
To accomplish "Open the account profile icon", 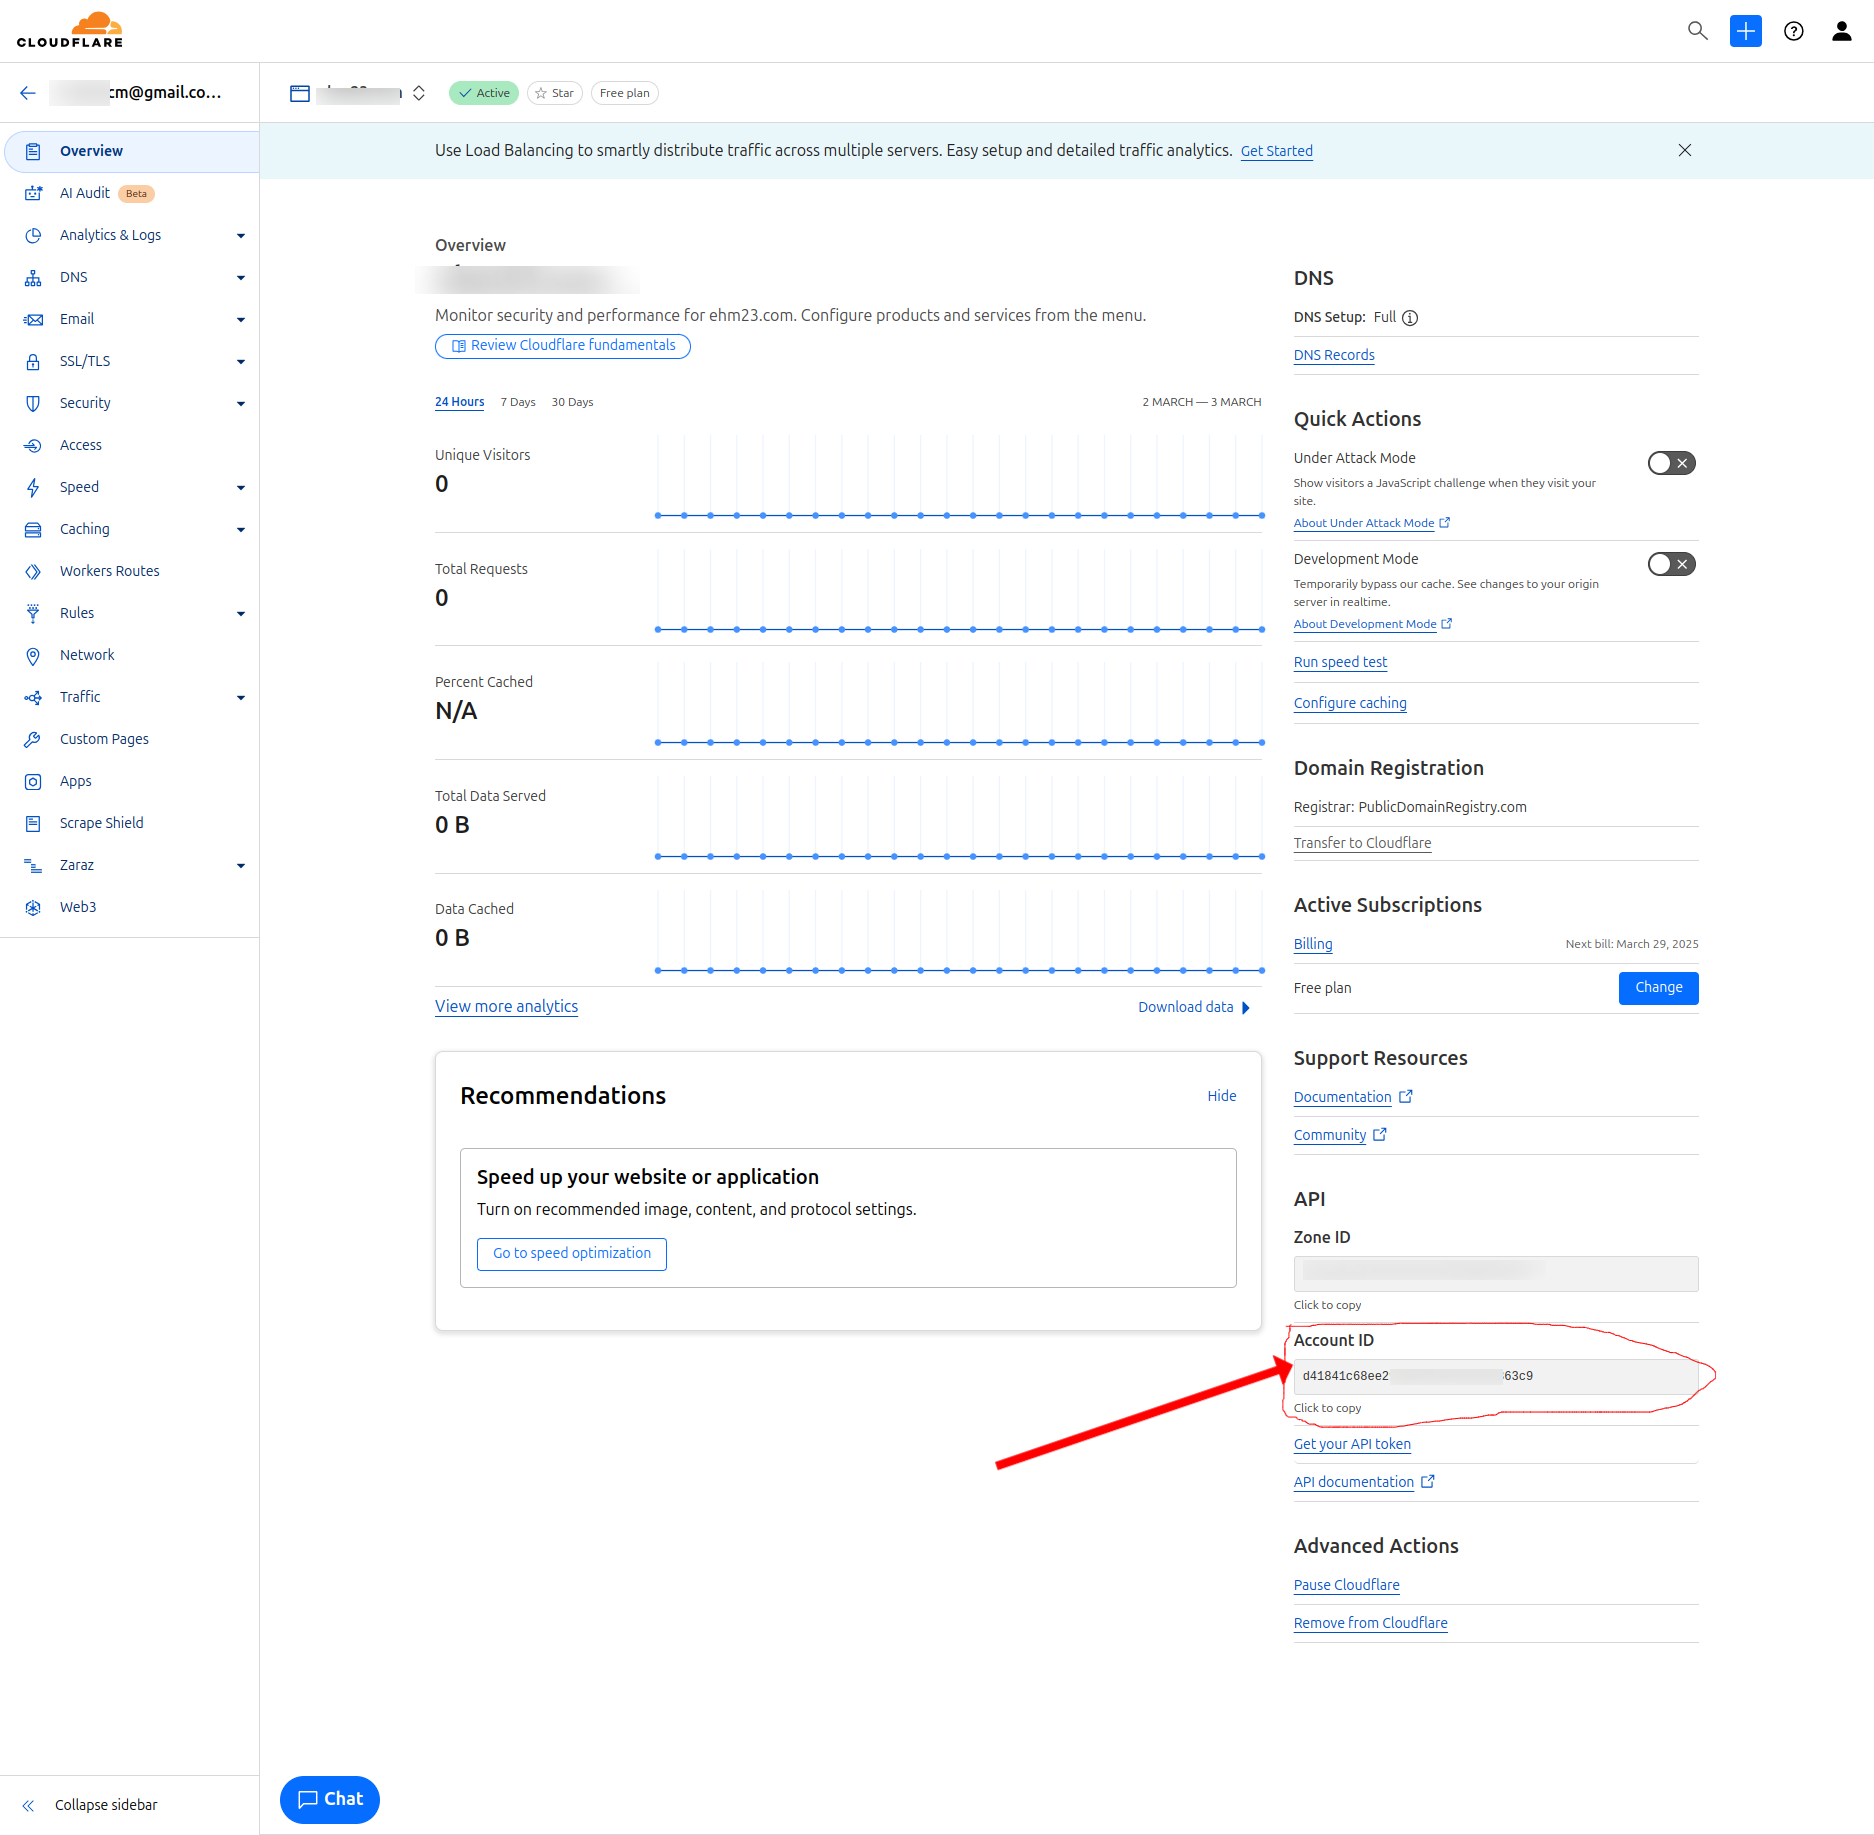I will [1841, 31].
